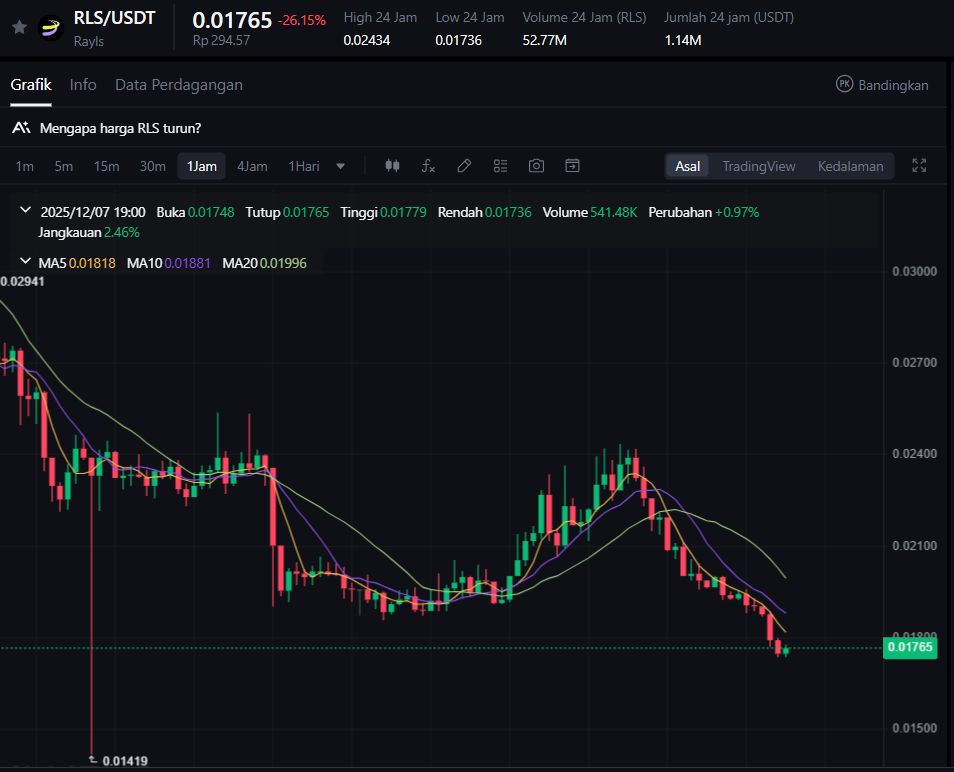Click the Bandingkan compare button
Viewport: 954px width, 772px height.
[x=882, y=85]
